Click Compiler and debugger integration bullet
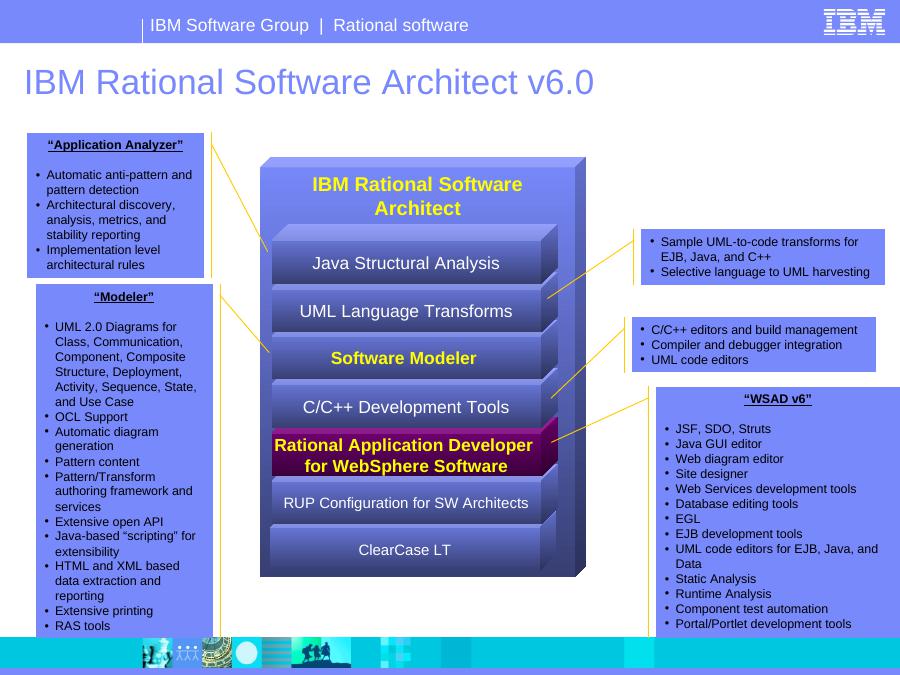 pos(746,344)
